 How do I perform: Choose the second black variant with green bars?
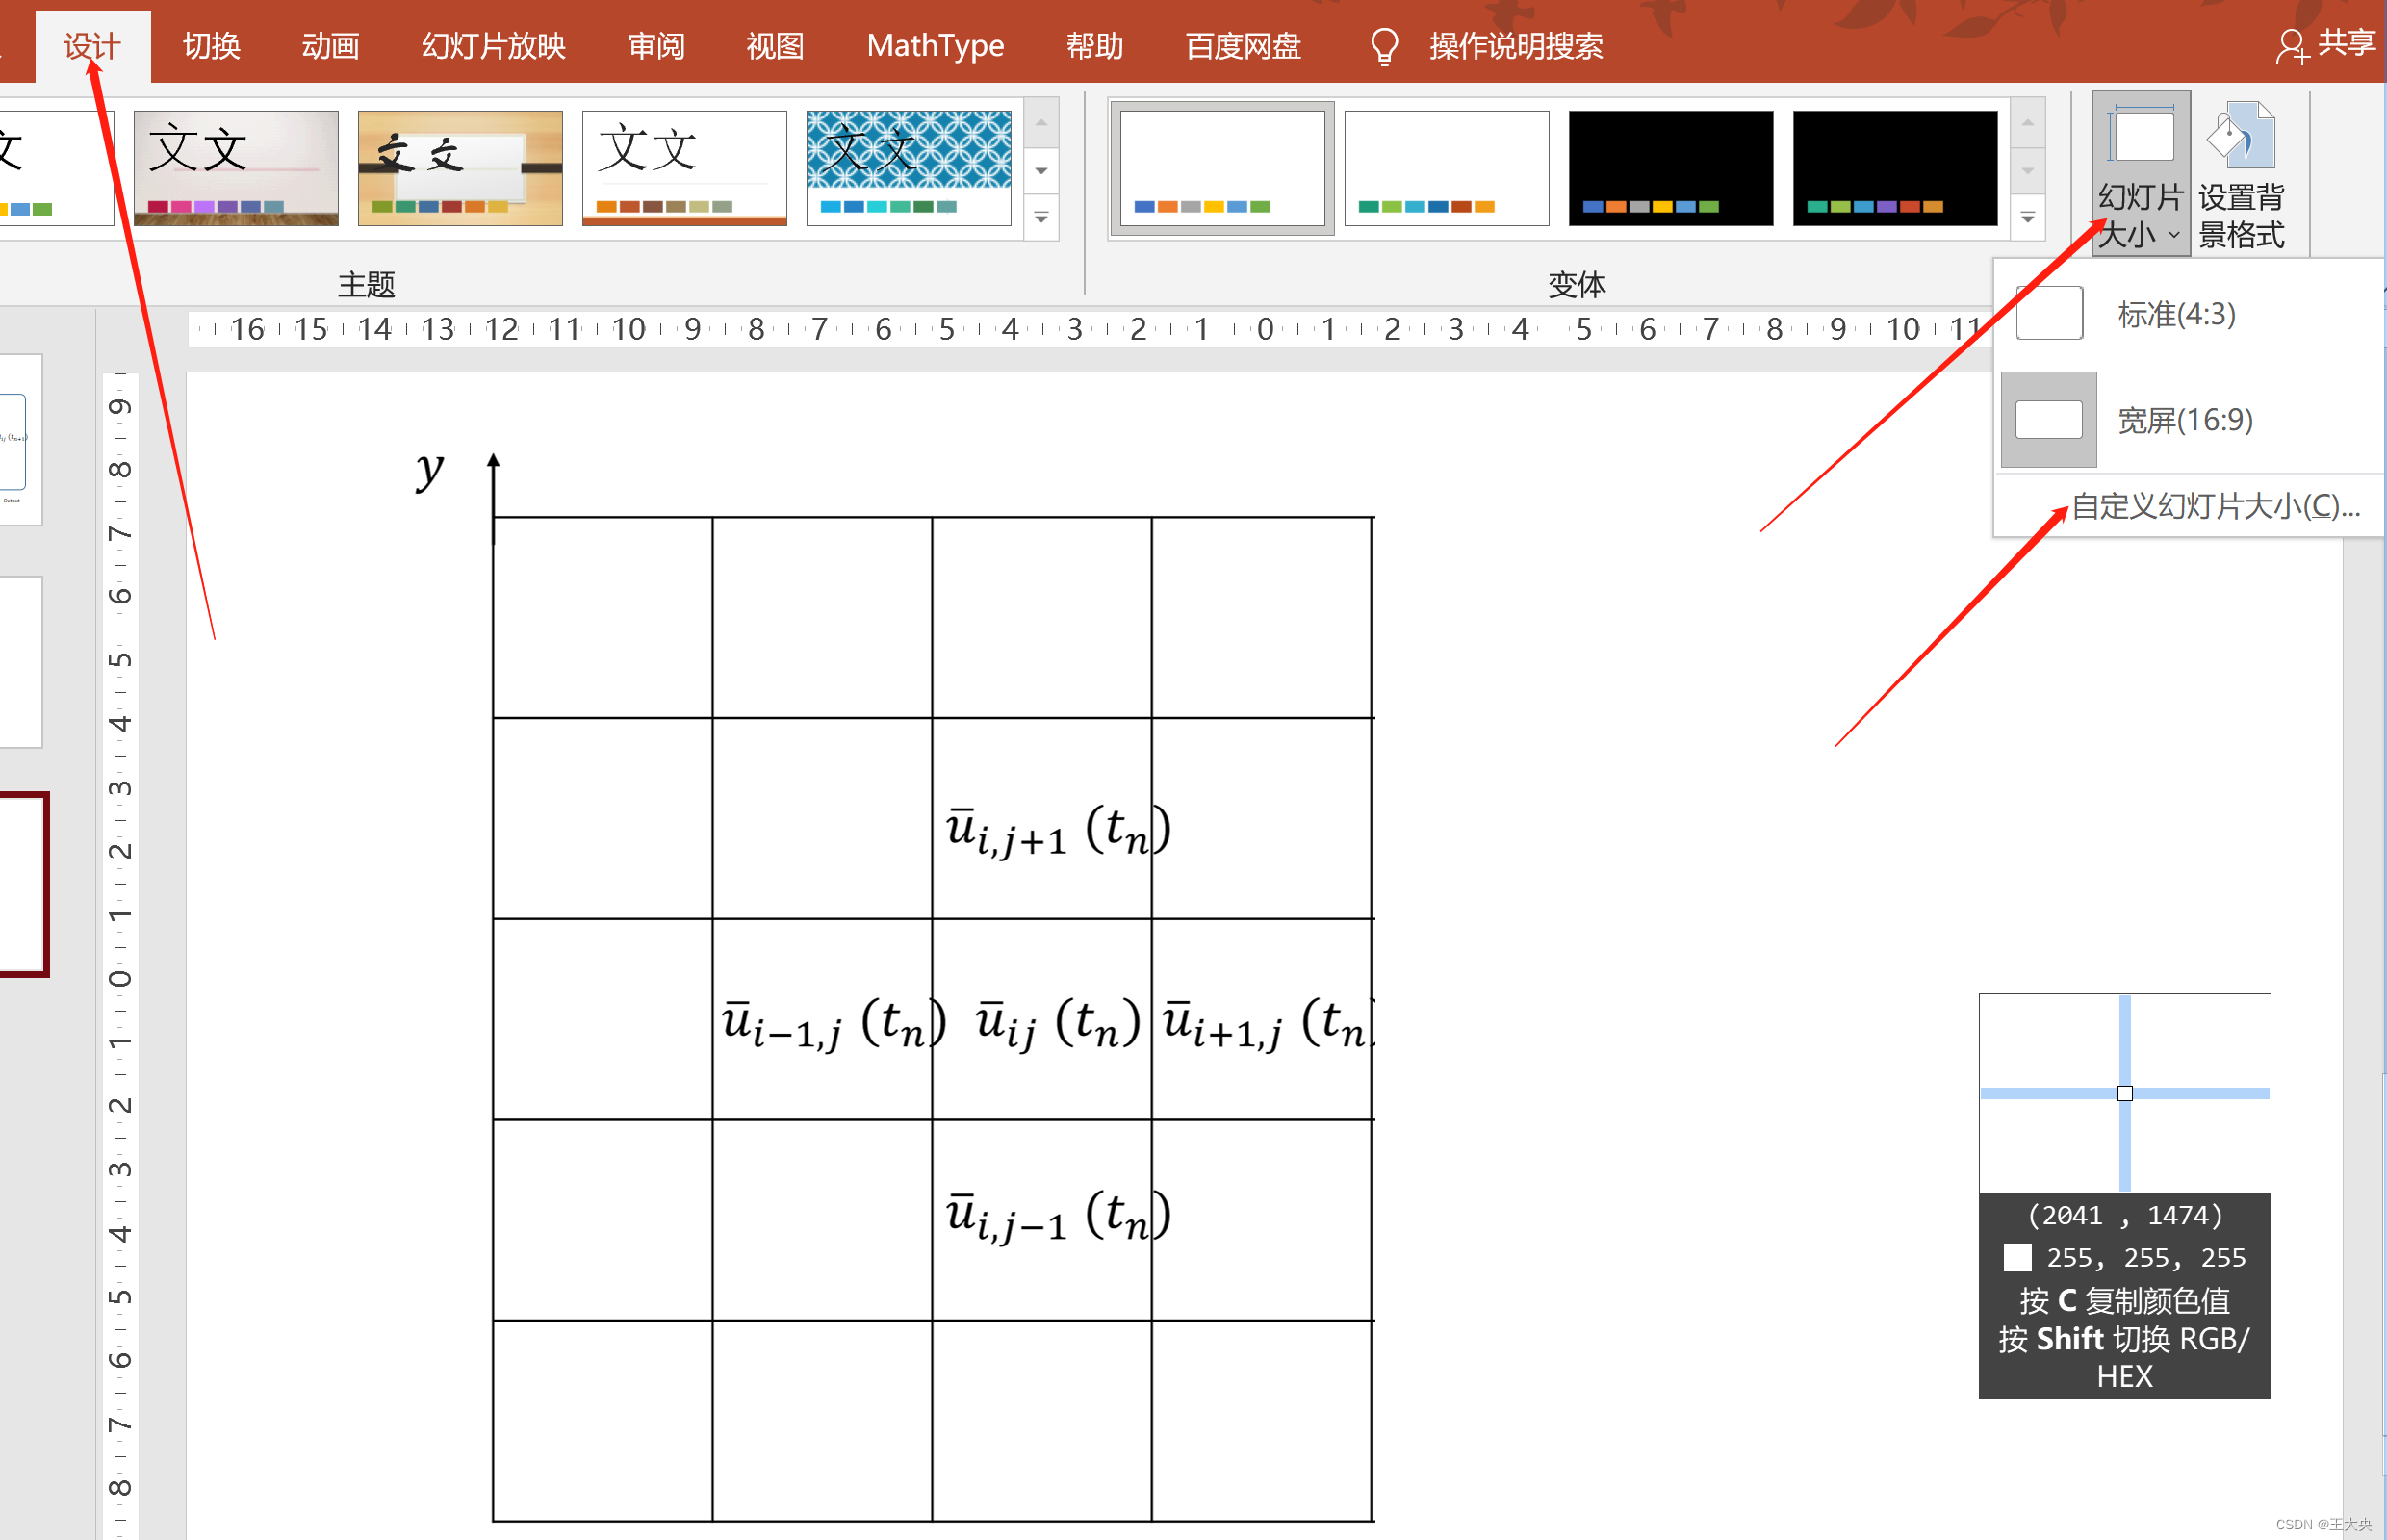coord(1894,168)
